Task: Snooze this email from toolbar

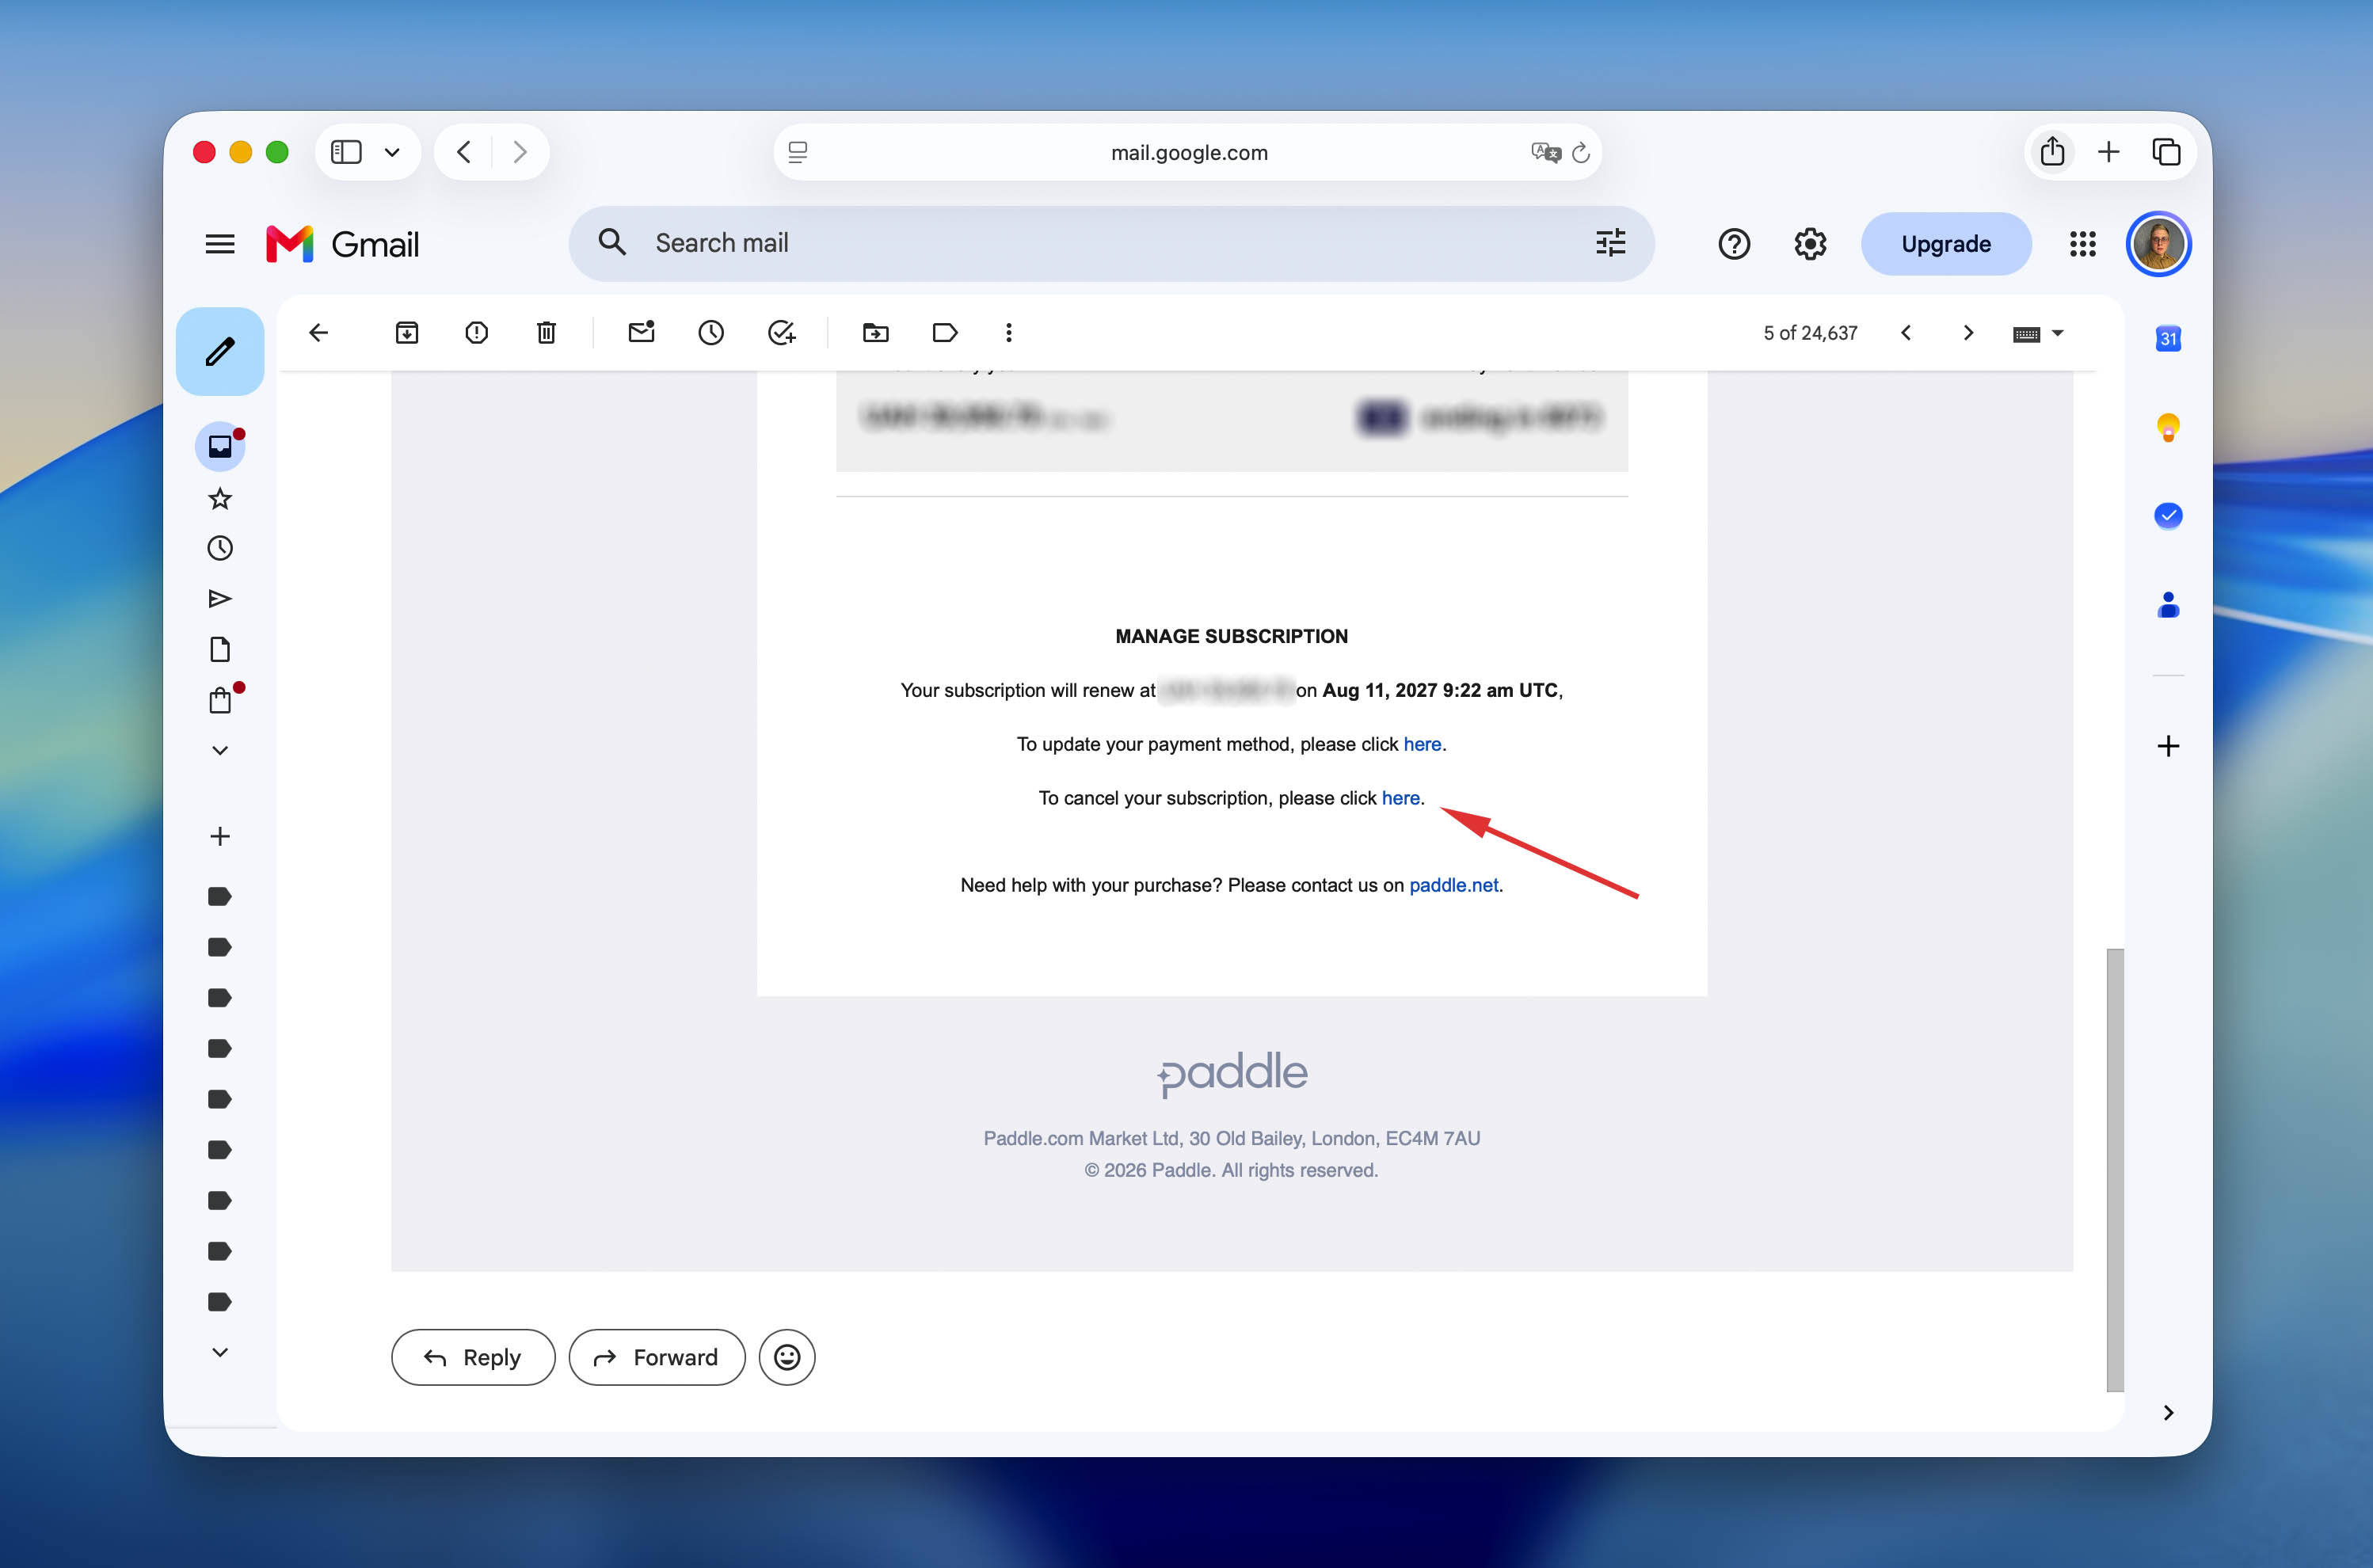Action: coord(711,333)
